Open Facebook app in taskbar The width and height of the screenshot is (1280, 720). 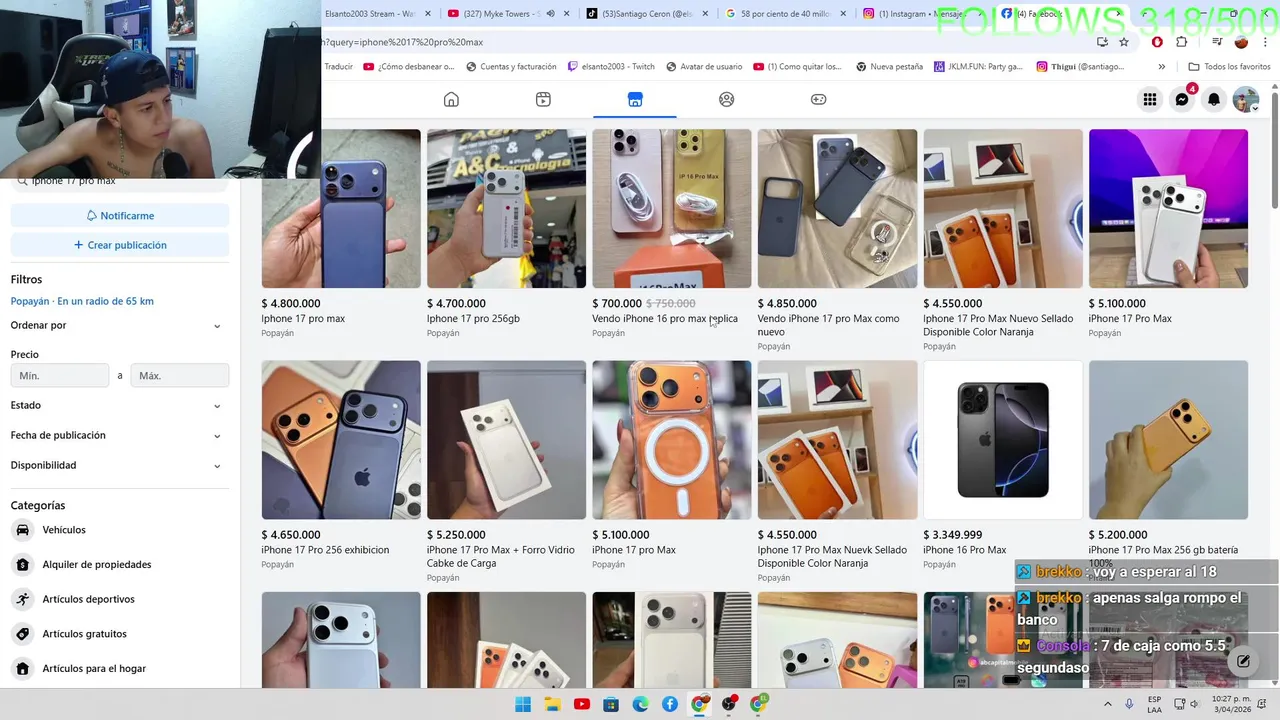670,704
